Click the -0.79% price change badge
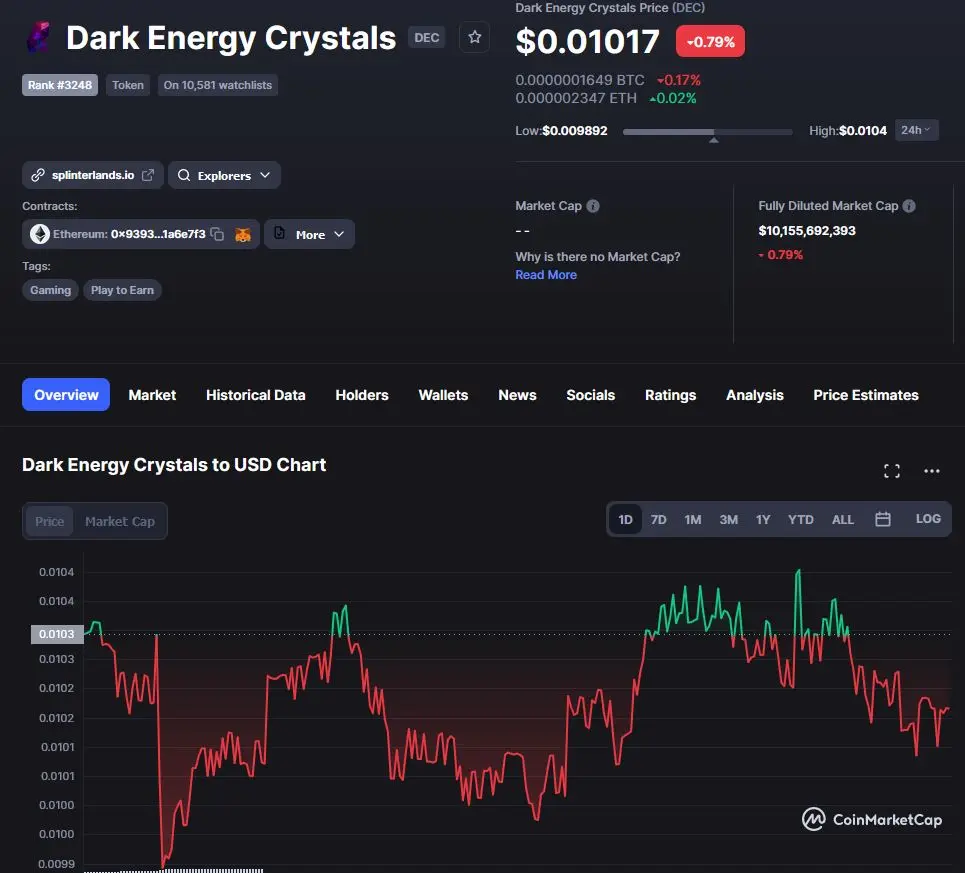The image size is (965, 873). tap(710, 41)
